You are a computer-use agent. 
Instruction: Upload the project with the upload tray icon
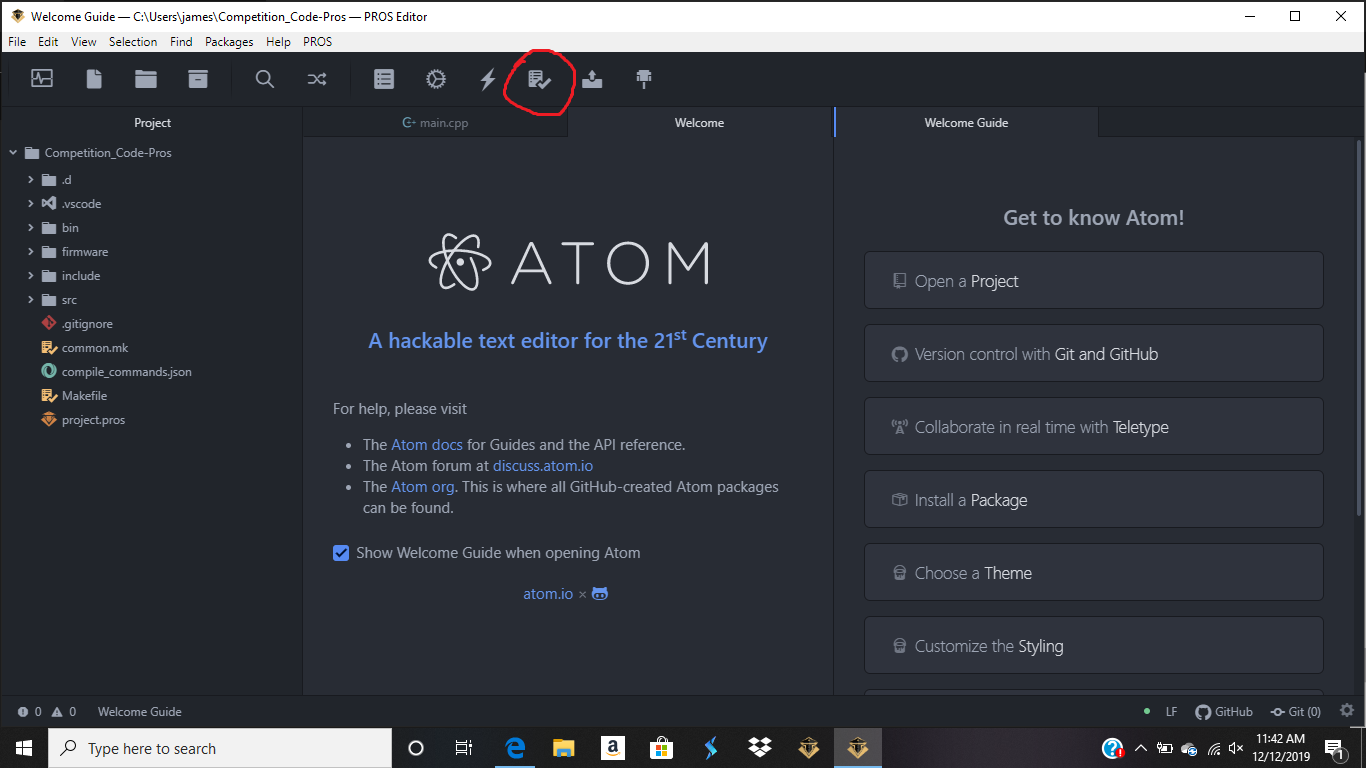point(592,79)
